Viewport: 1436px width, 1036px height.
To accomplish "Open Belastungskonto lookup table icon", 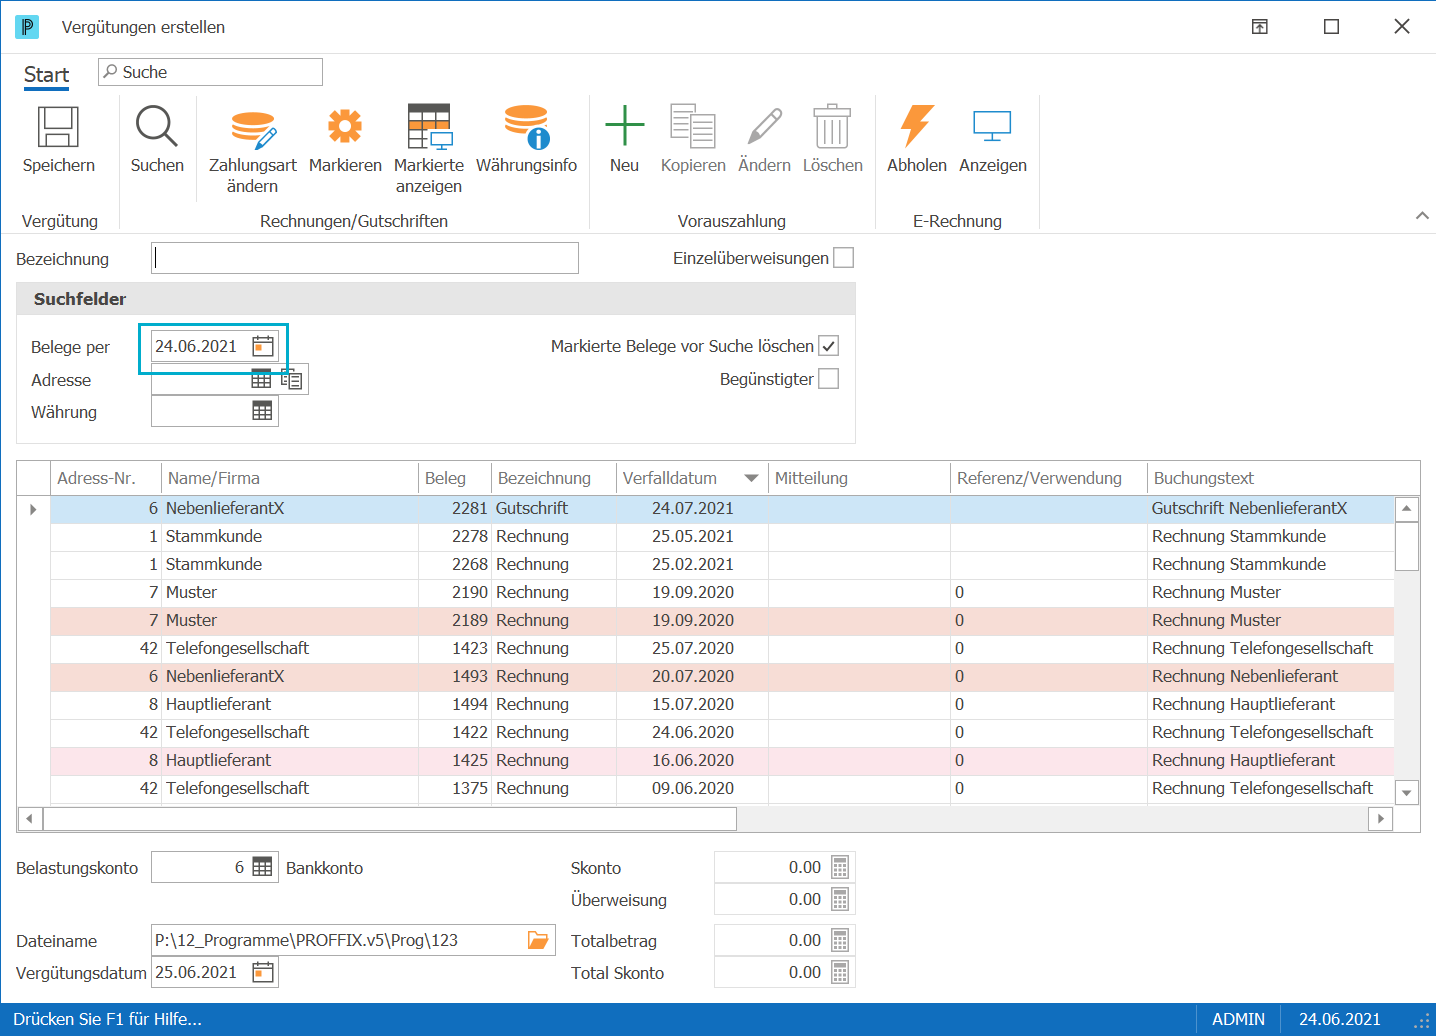I will [x=262, y=867].
